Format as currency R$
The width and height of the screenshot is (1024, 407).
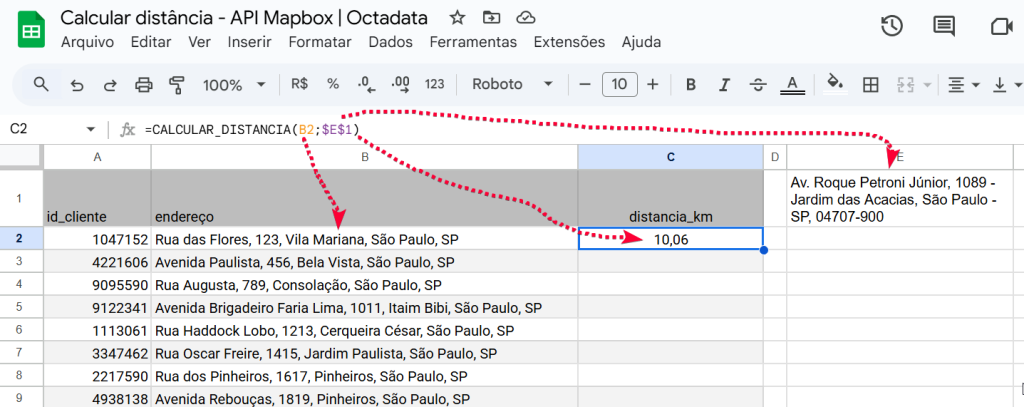point(300,84)
